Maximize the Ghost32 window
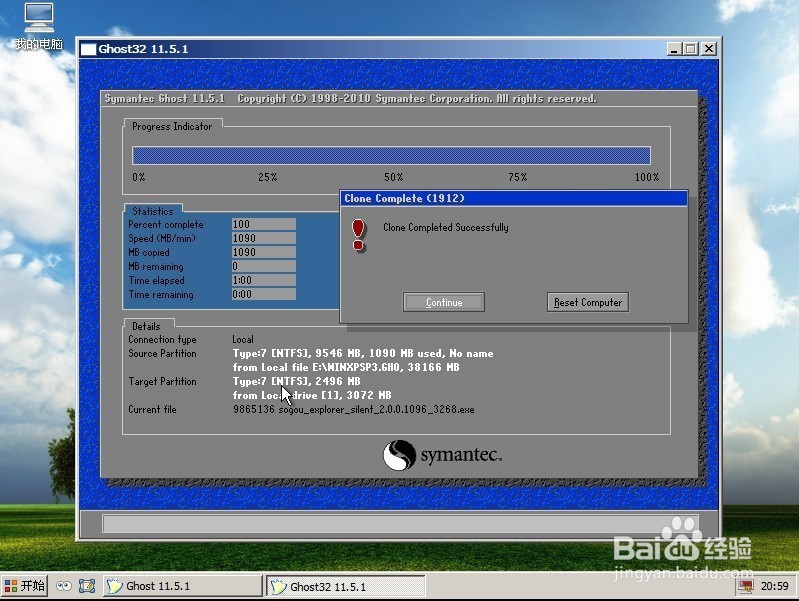The image size is (799, 601). (x=691, y=49)
